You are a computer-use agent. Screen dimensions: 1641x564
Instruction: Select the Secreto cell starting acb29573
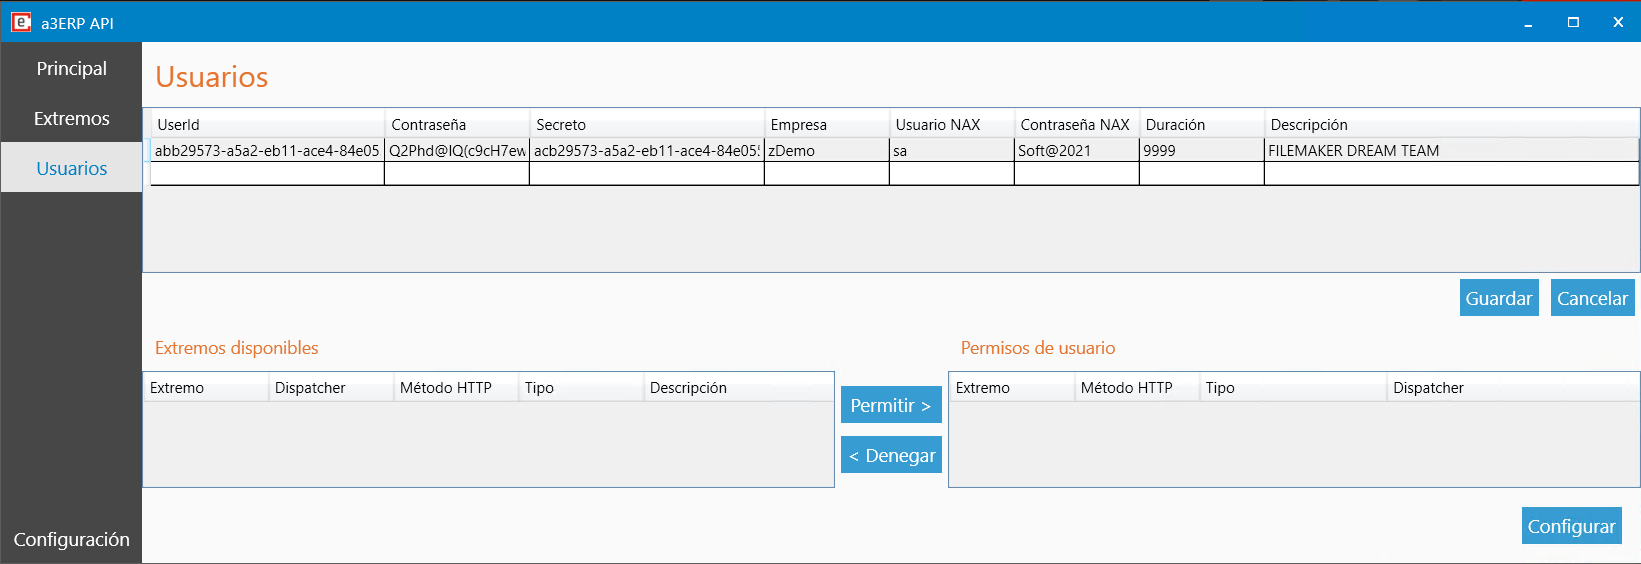647,150
